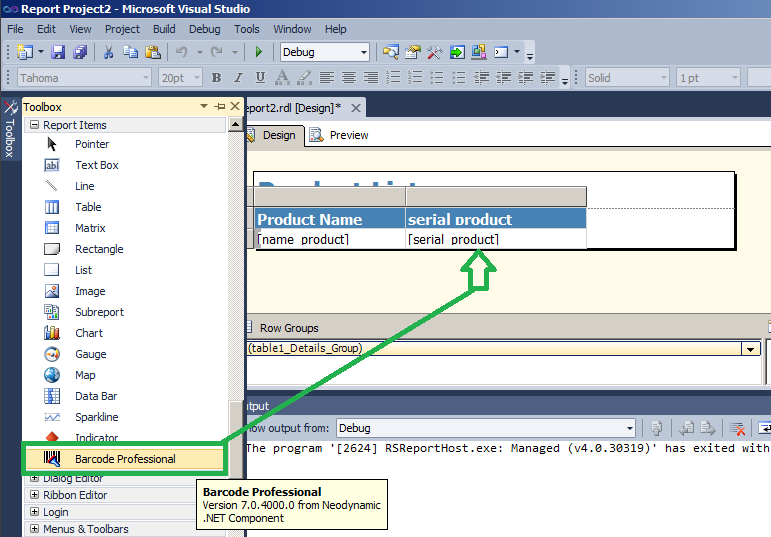Select the Image report item
This screenshot has width=771, height=537.
[x=90, y=291]
